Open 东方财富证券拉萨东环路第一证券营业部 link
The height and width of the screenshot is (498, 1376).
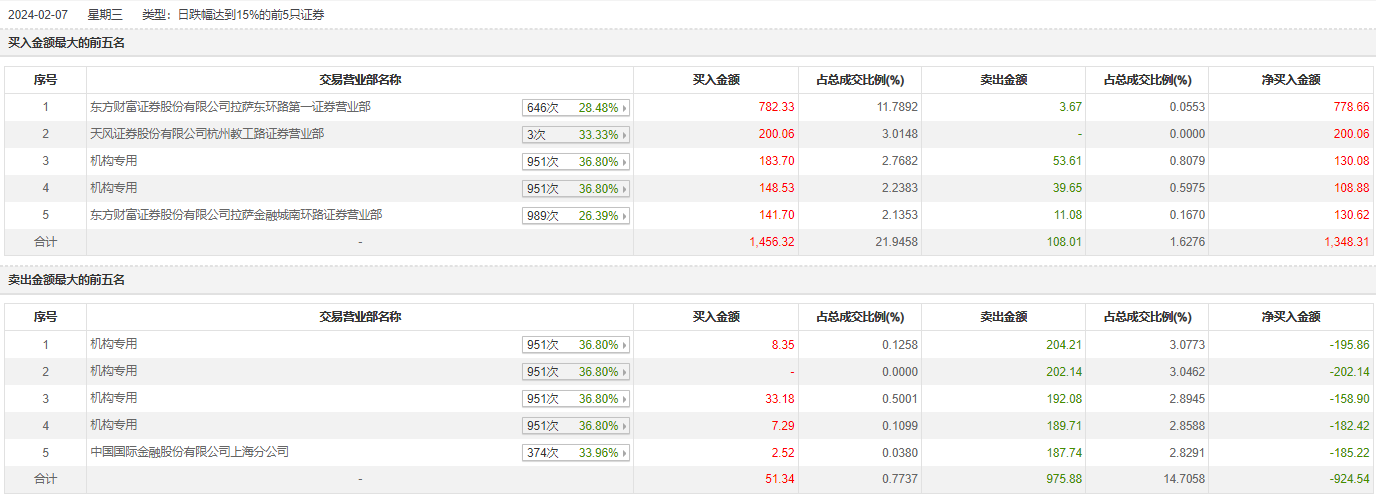[230, 107]
